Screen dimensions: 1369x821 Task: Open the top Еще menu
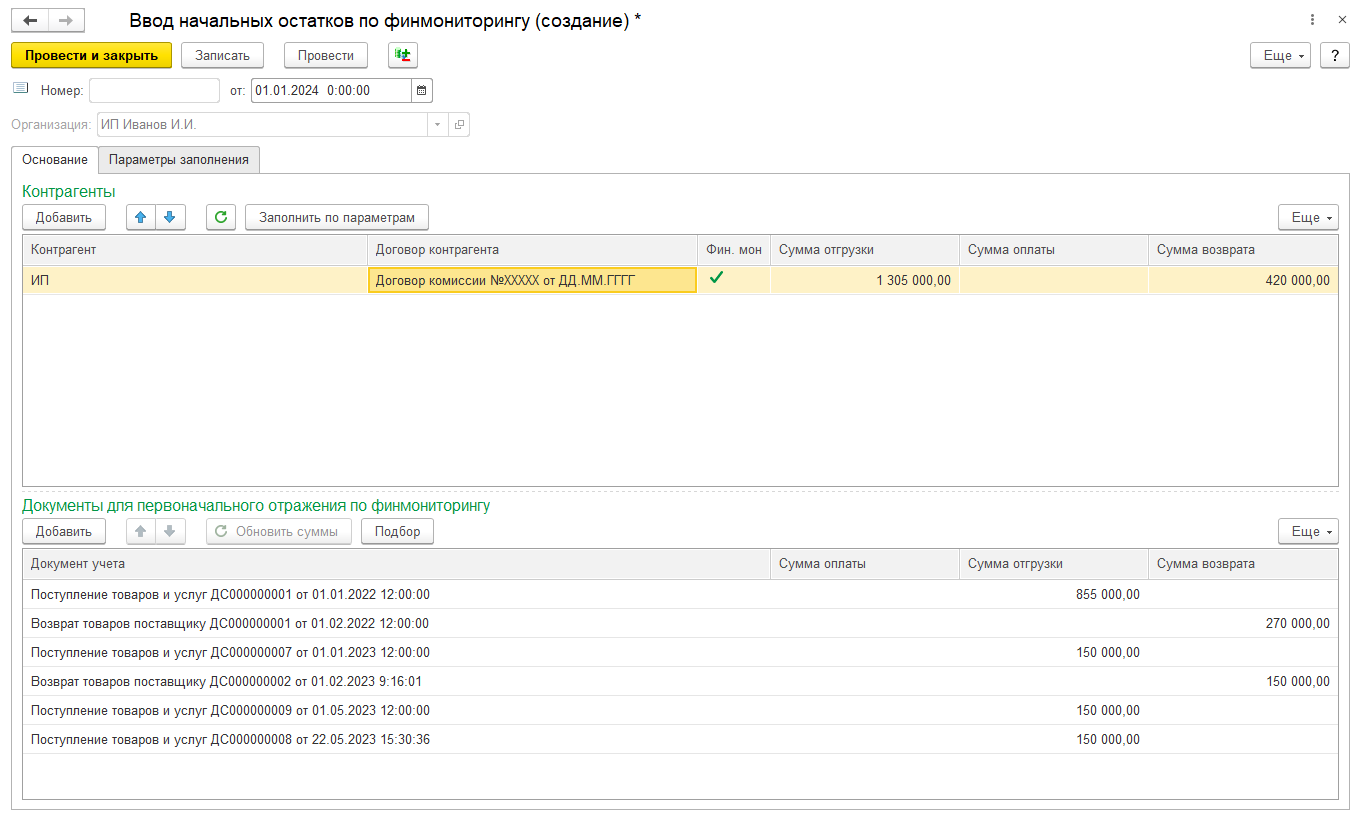point(1280,56)
